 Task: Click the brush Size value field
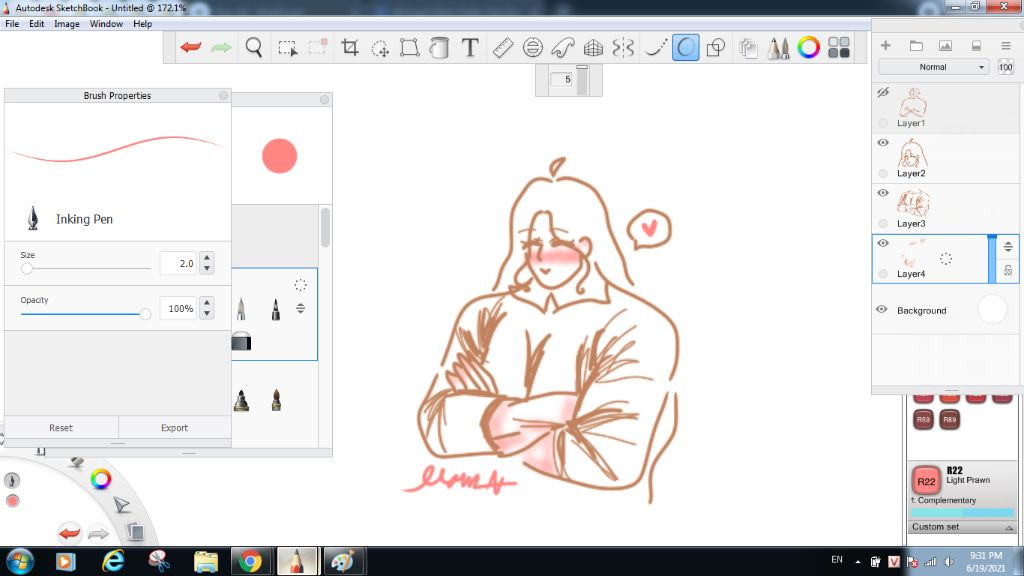178,263
